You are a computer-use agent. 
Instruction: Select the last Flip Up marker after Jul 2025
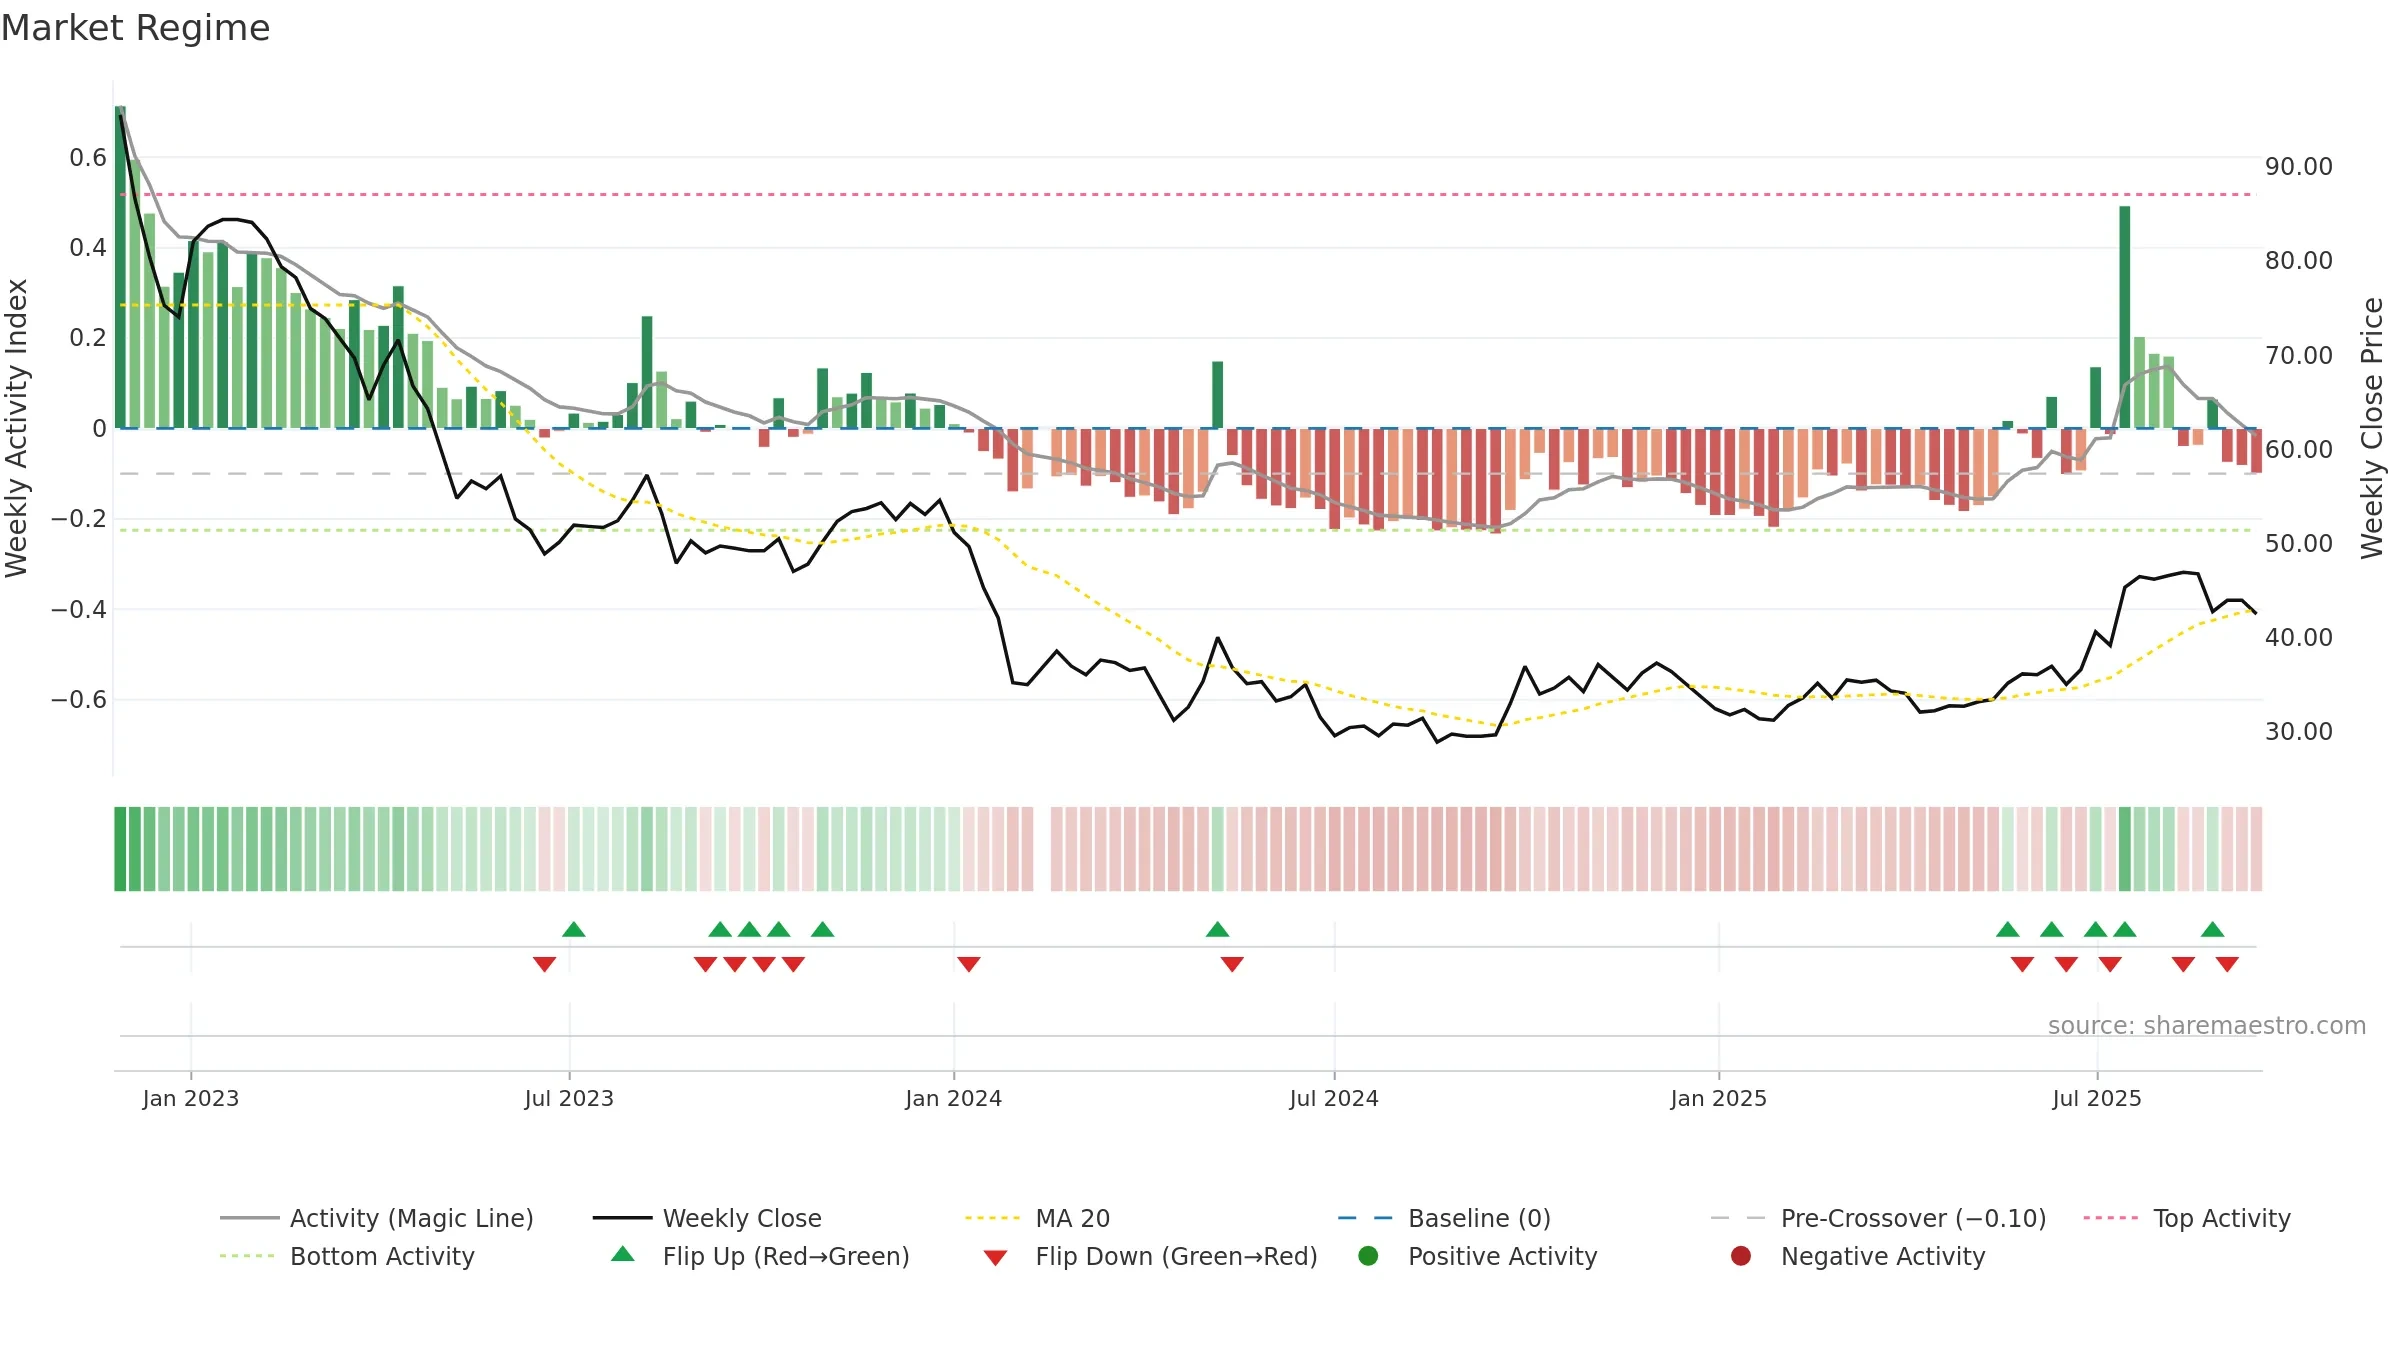point(2212,930)
